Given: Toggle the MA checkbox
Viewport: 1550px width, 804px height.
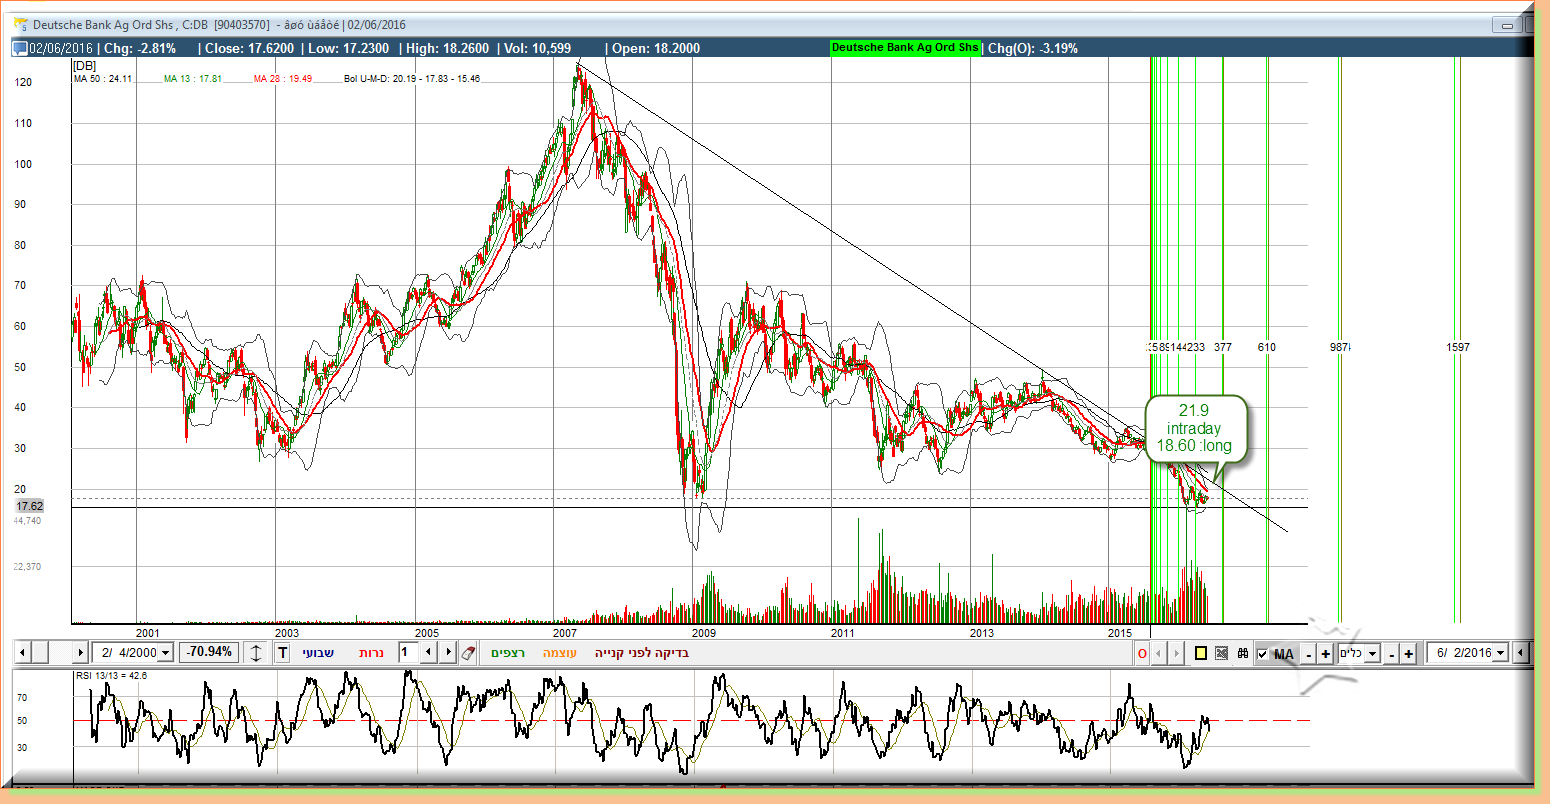Looking at the screenshot, I should click(x=1262, y=654).
